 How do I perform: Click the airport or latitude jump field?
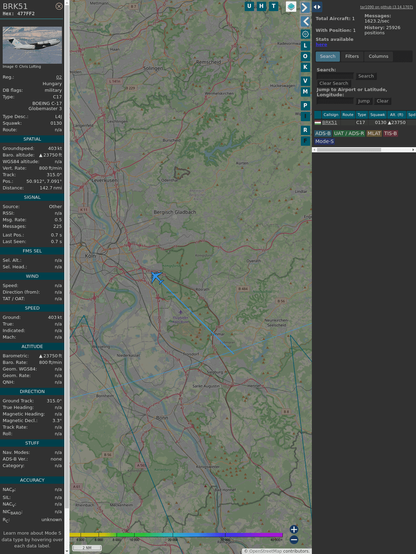[335, 101]
